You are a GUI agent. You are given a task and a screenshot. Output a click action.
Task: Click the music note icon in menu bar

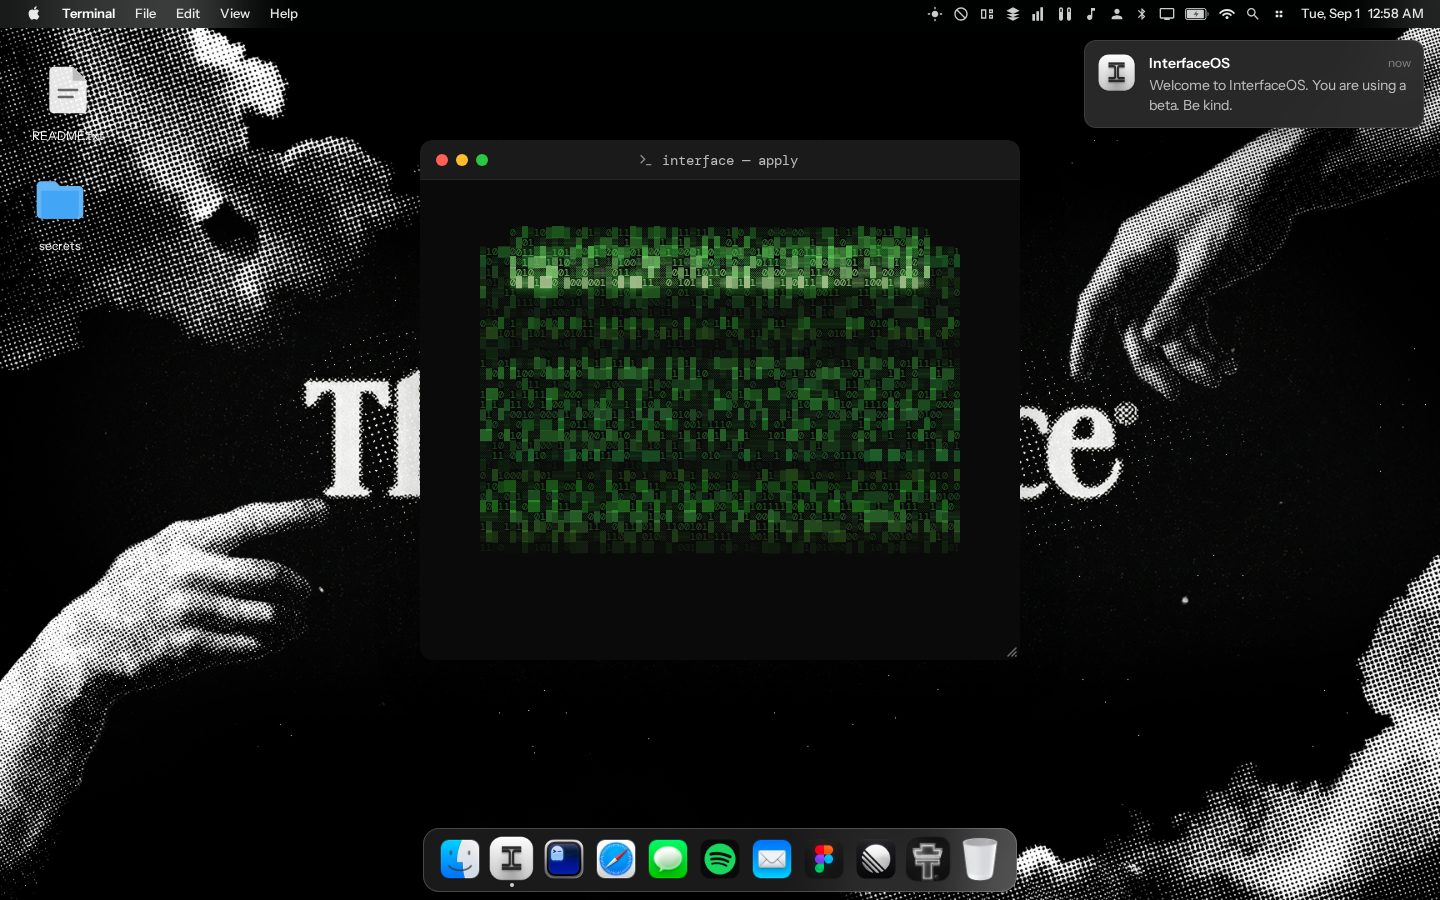1091,14
